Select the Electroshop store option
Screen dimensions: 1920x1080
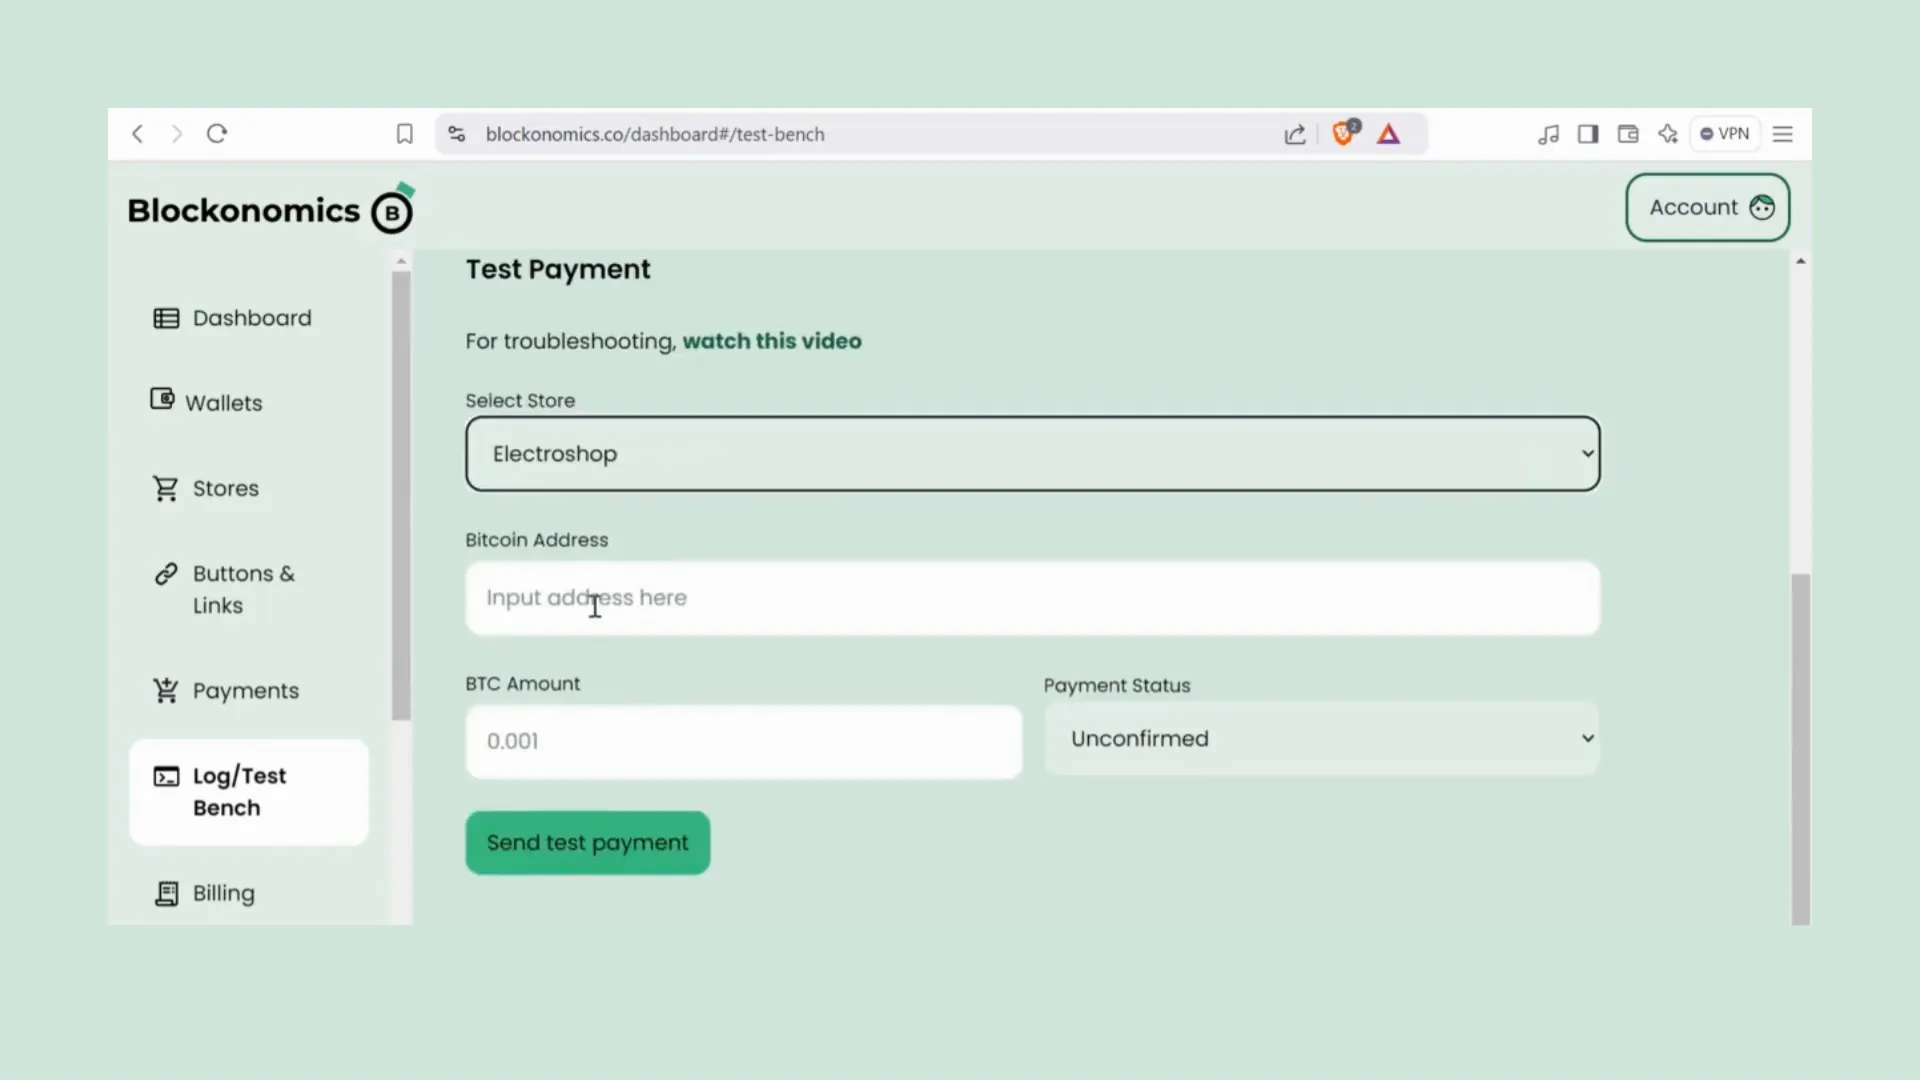[1035, 452]
